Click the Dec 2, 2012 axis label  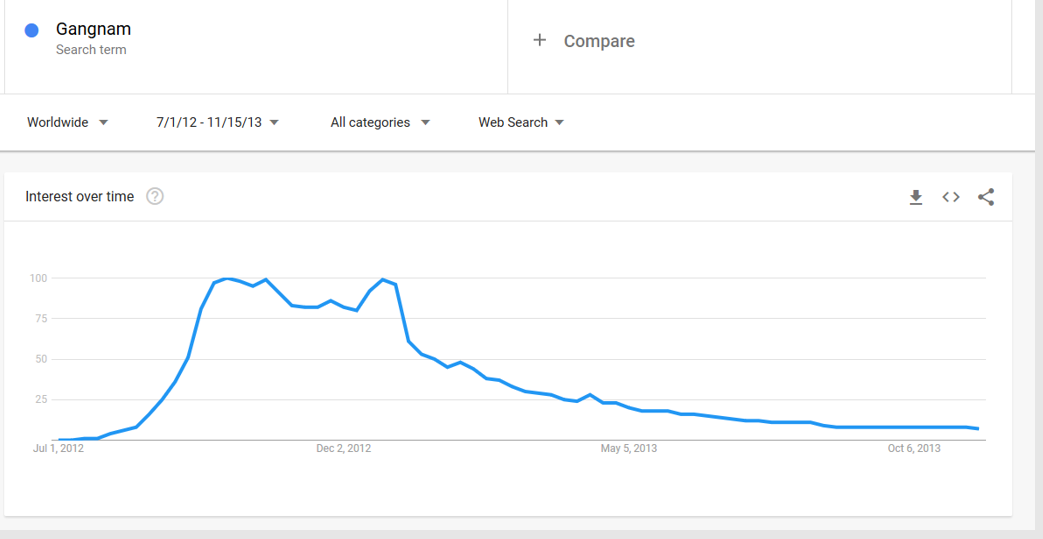pyautogui.click(x=343, y=448)
